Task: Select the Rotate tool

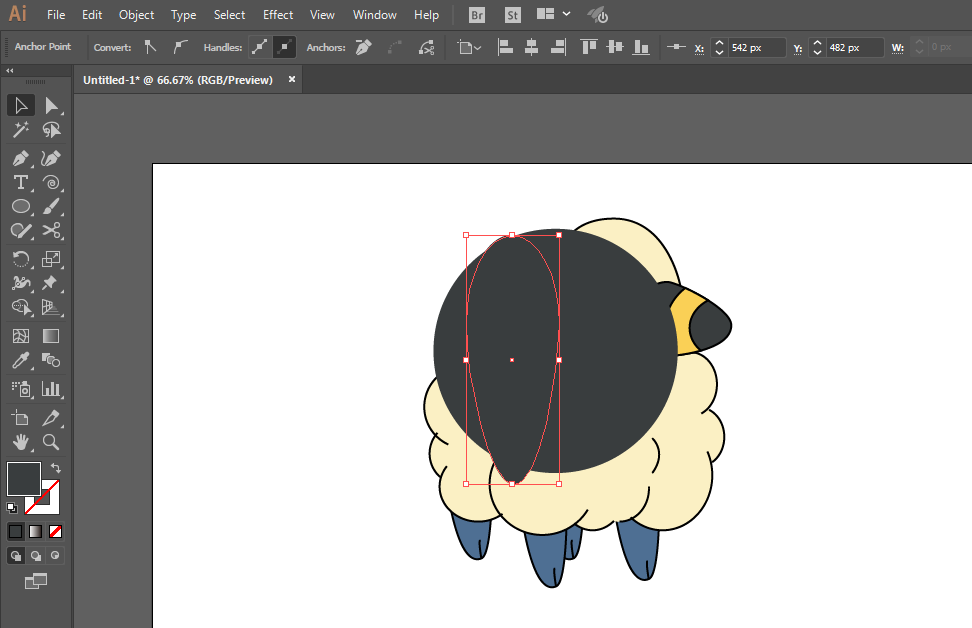Action: [20, 259]
